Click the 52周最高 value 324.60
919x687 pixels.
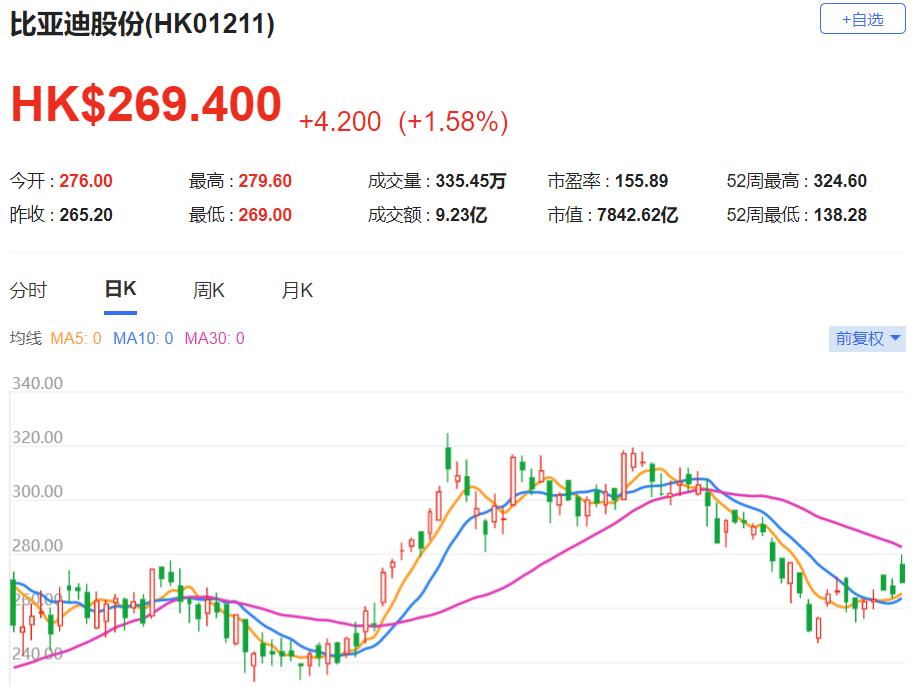(x=840, y=181)
